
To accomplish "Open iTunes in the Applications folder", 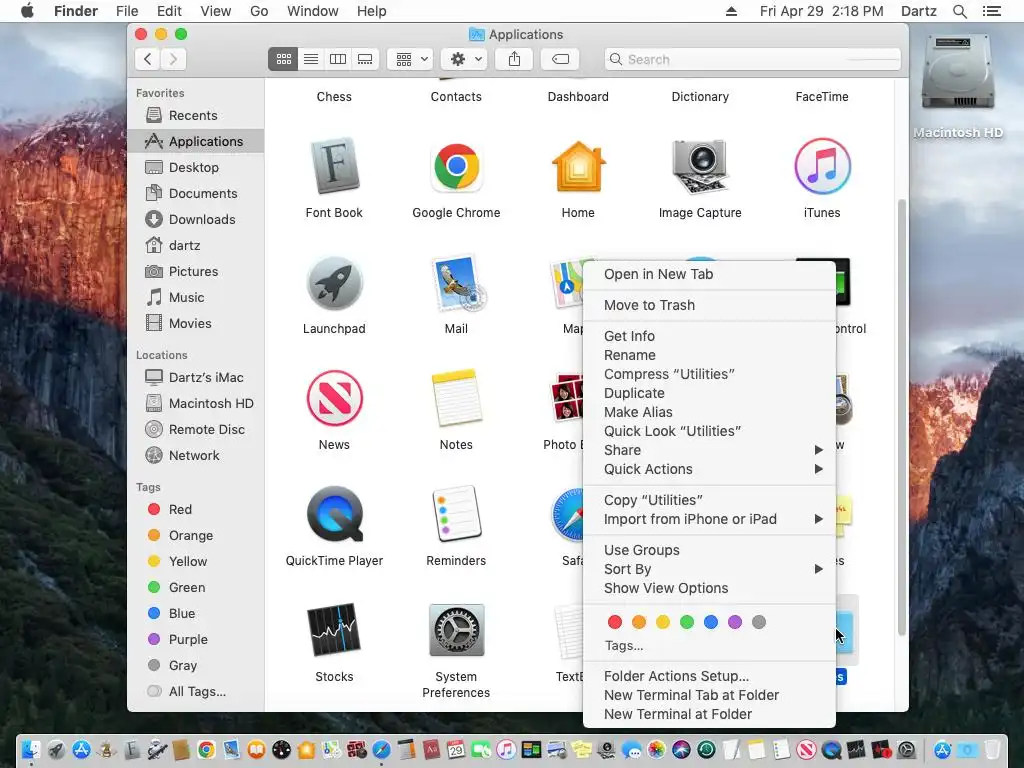I will pyautogui.click(x=822, y=166).
